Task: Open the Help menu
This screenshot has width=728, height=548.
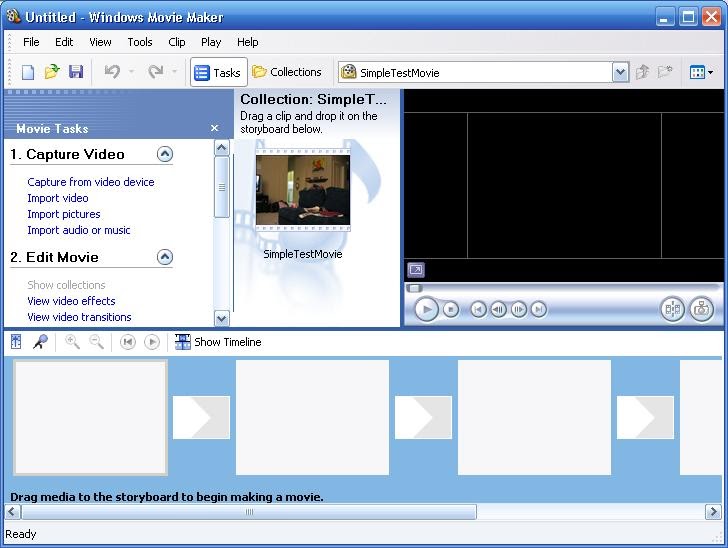Action: pyautogui.click(x=247, y=42)
